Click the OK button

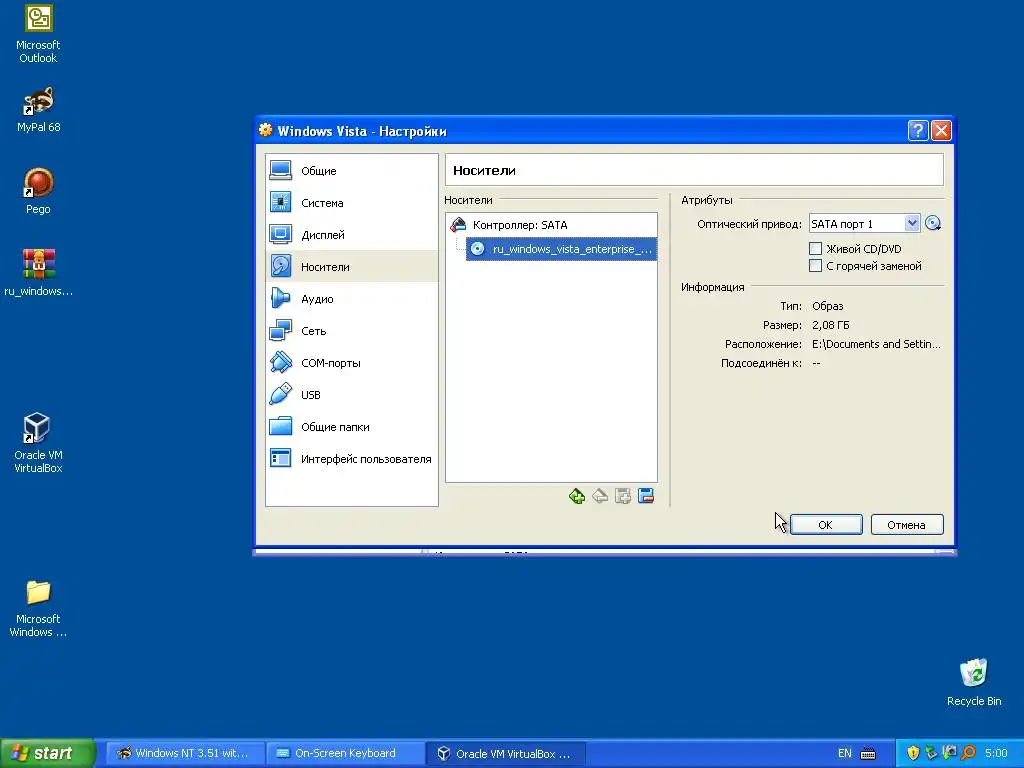[x=826, y=524]
